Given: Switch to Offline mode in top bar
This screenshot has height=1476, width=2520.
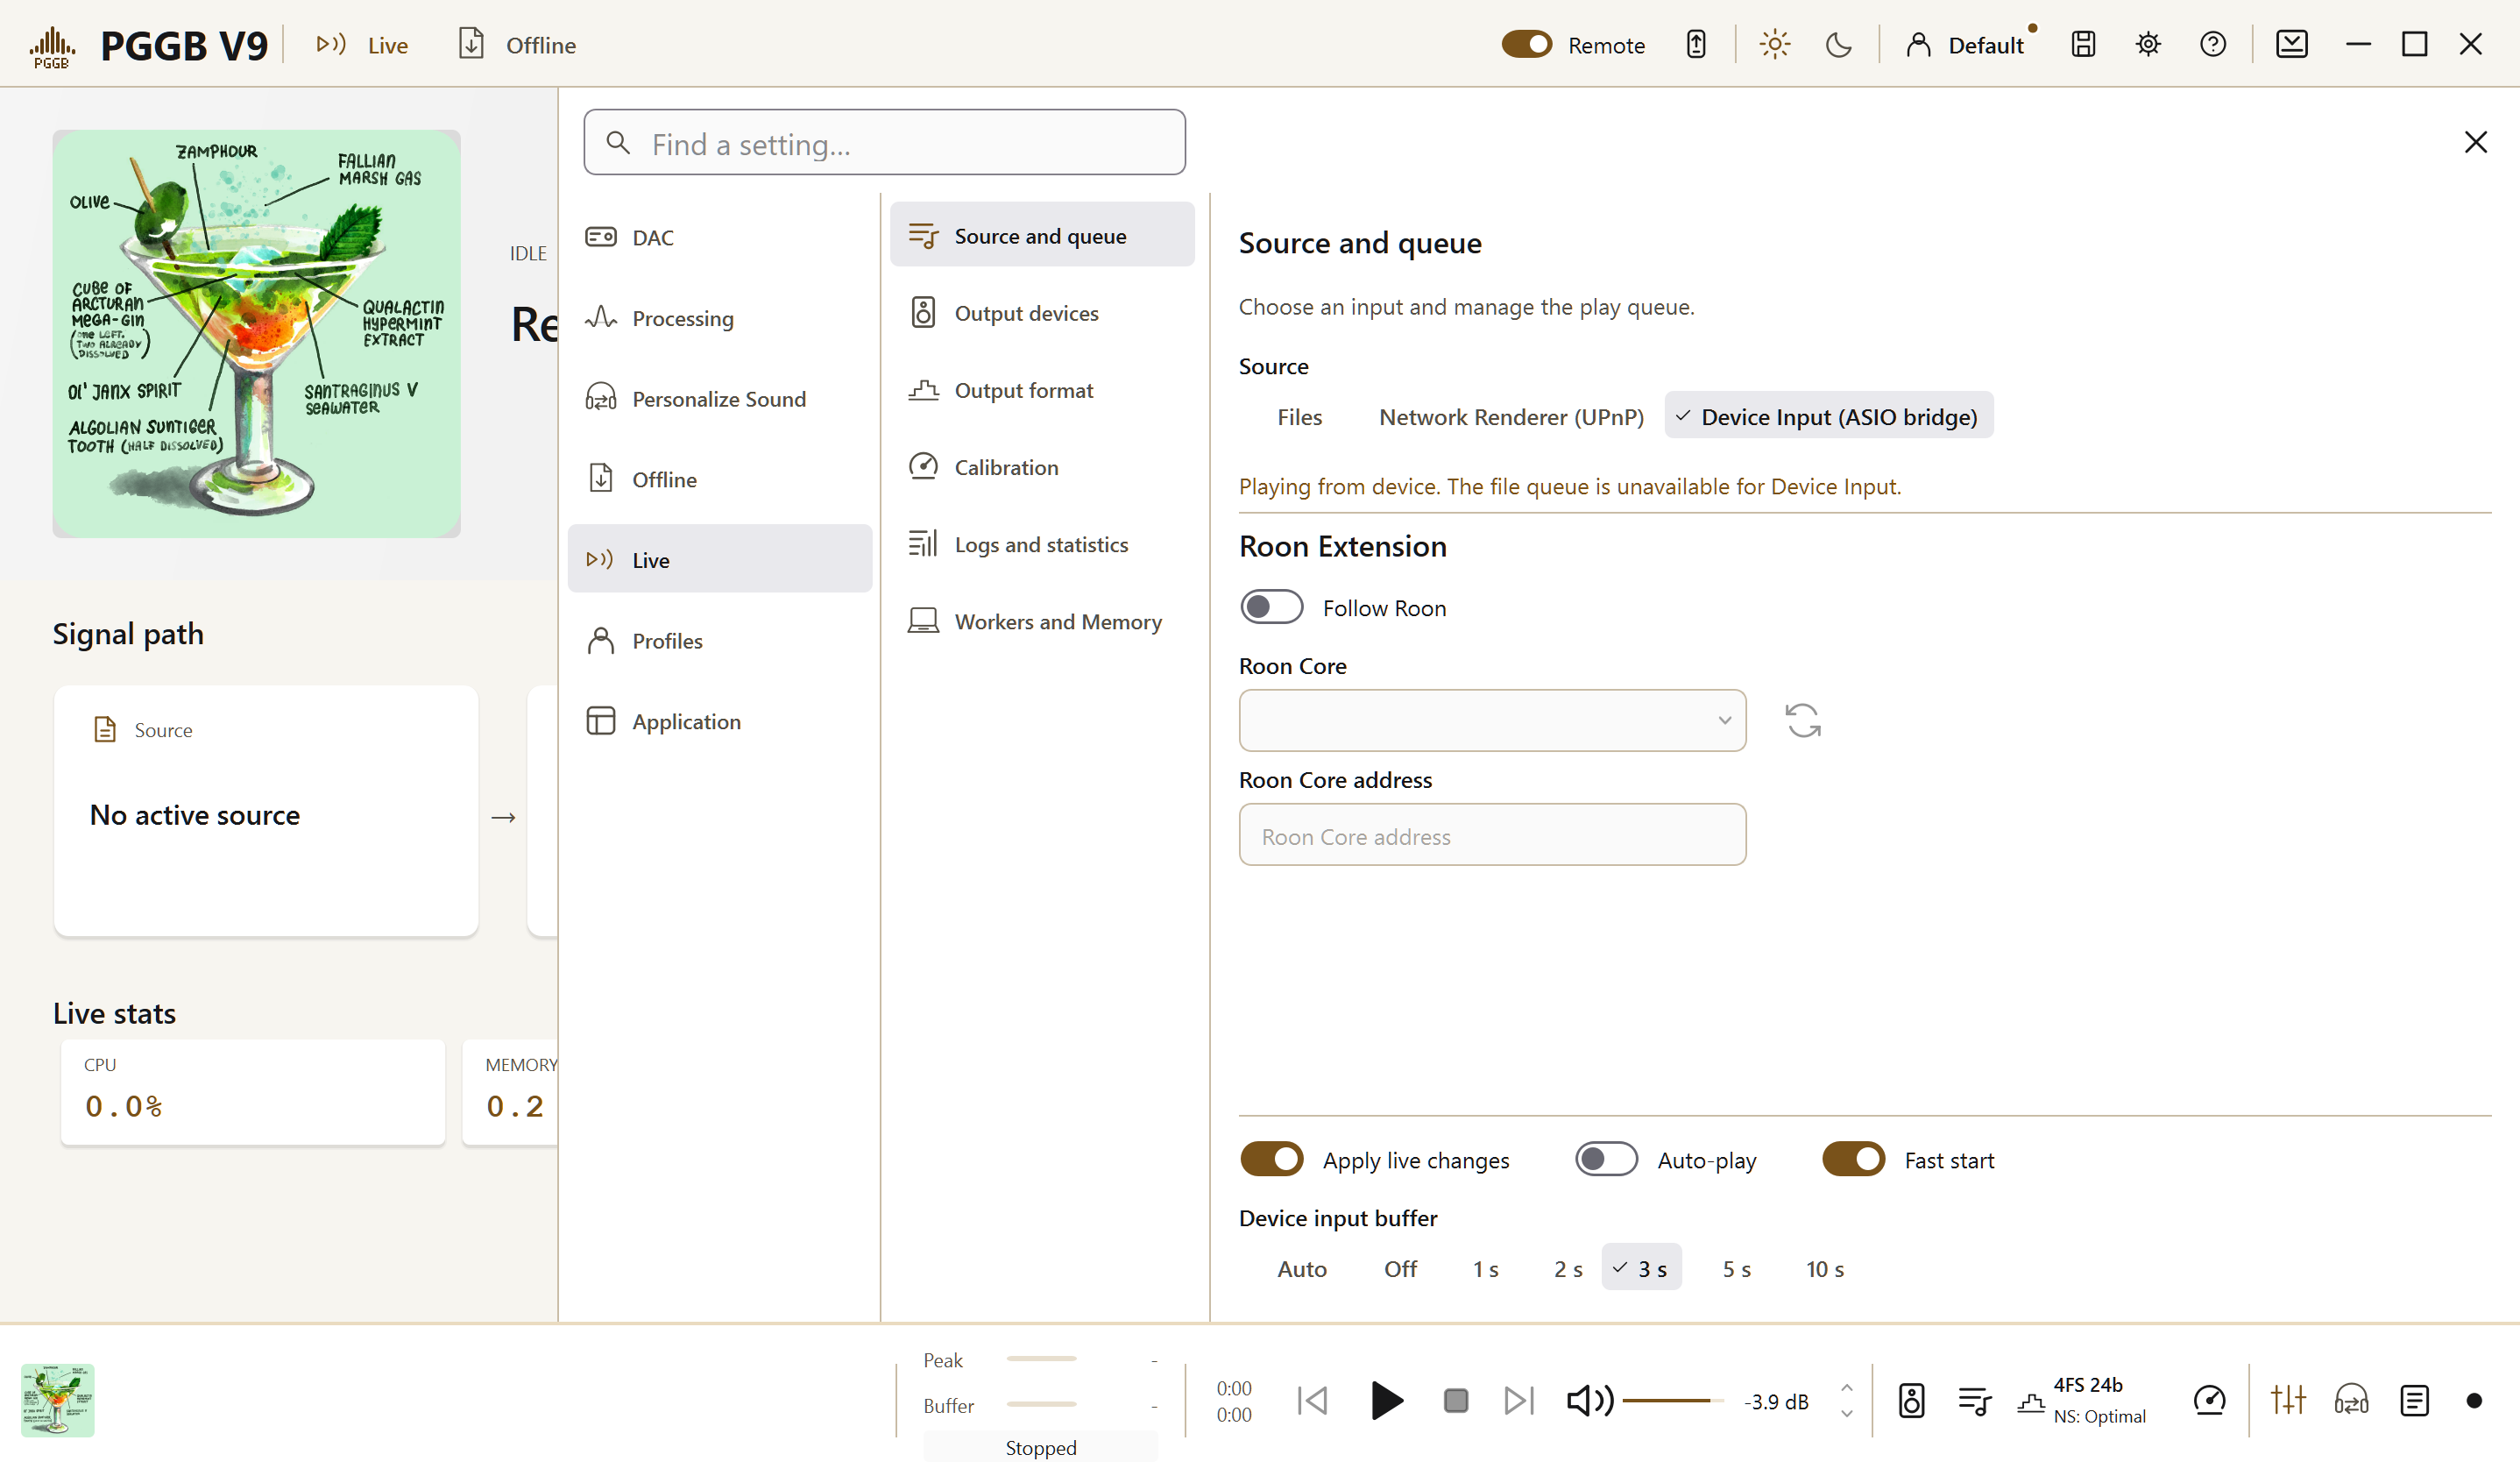Looking at the screenshot, I should point(517,45).
